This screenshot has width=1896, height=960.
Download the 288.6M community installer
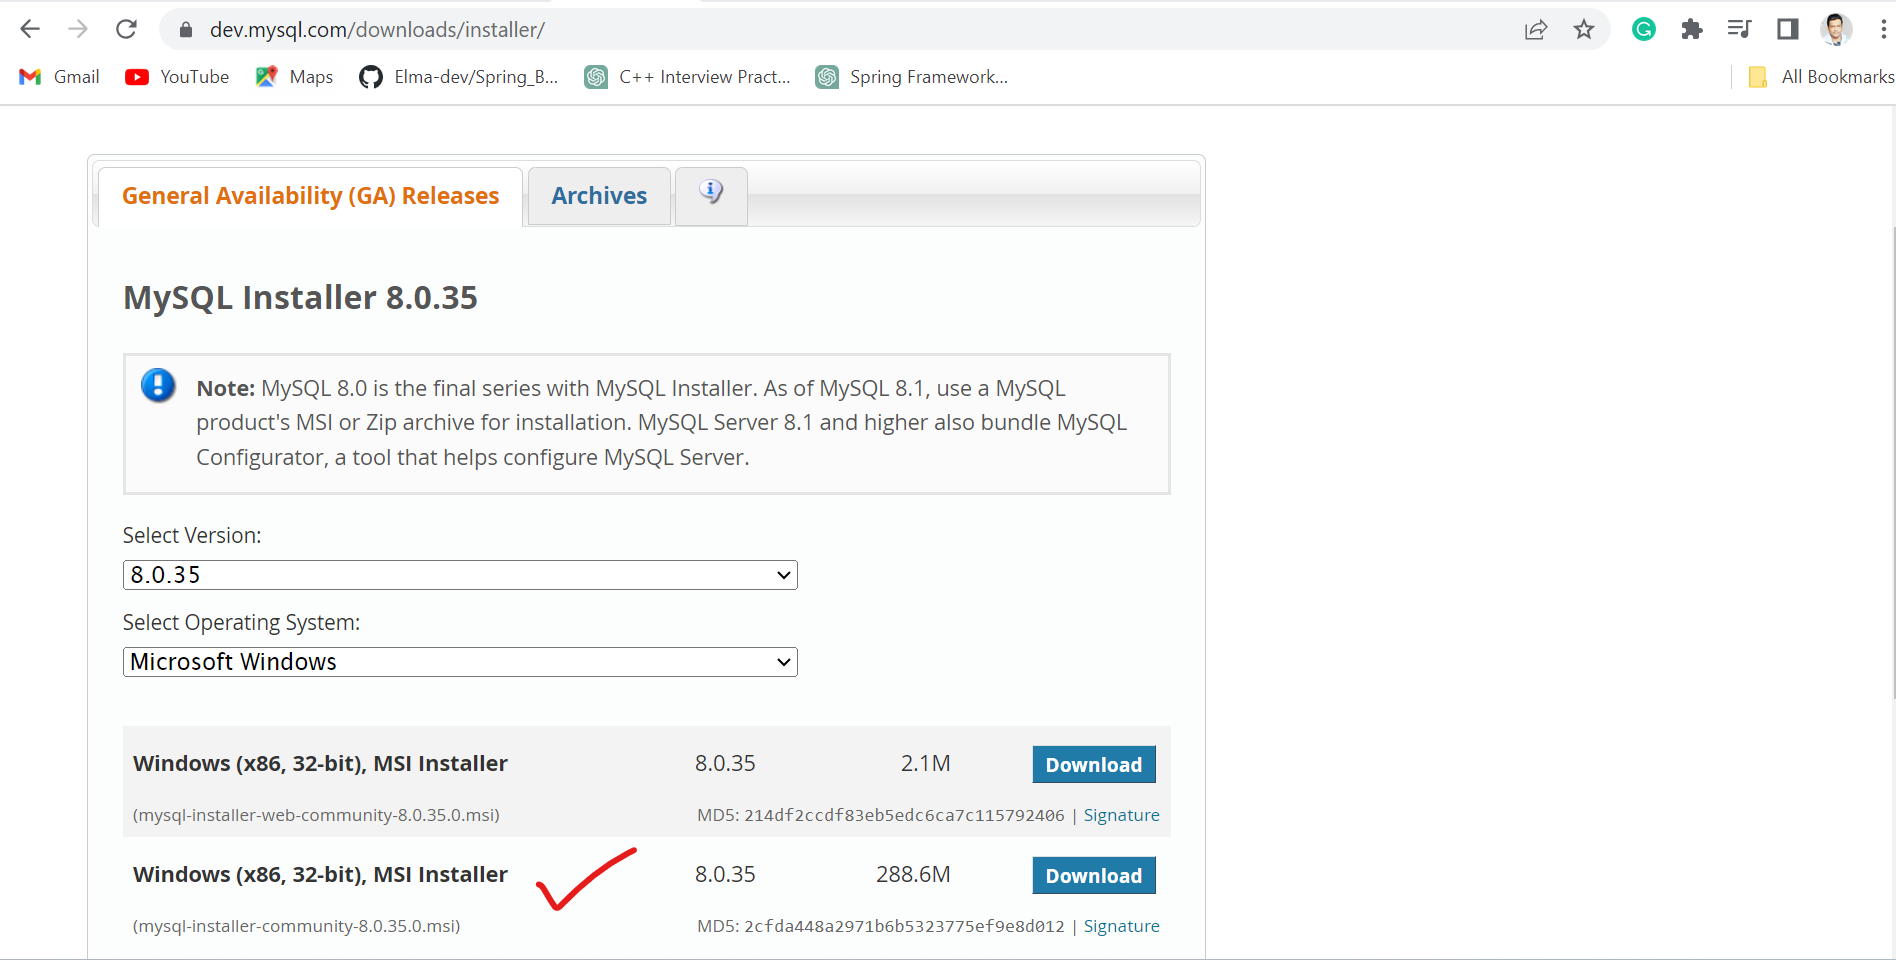(1094, 875)
